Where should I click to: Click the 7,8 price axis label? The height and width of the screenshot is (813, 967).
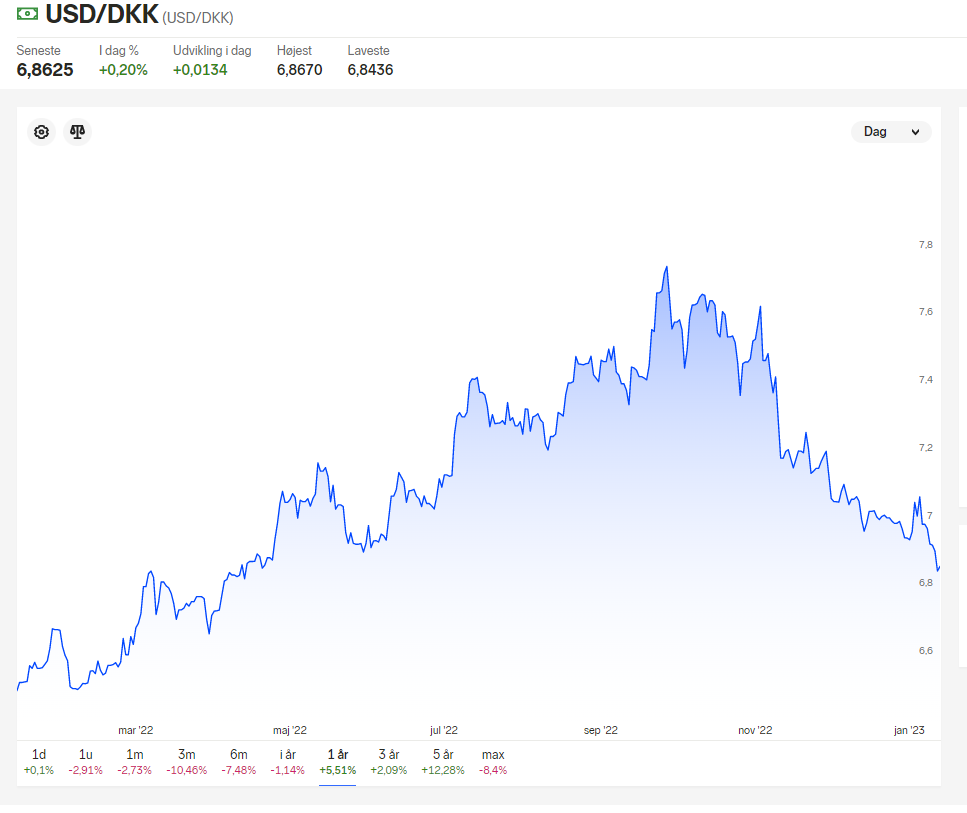pyautogui.click(x=926, y=245)
